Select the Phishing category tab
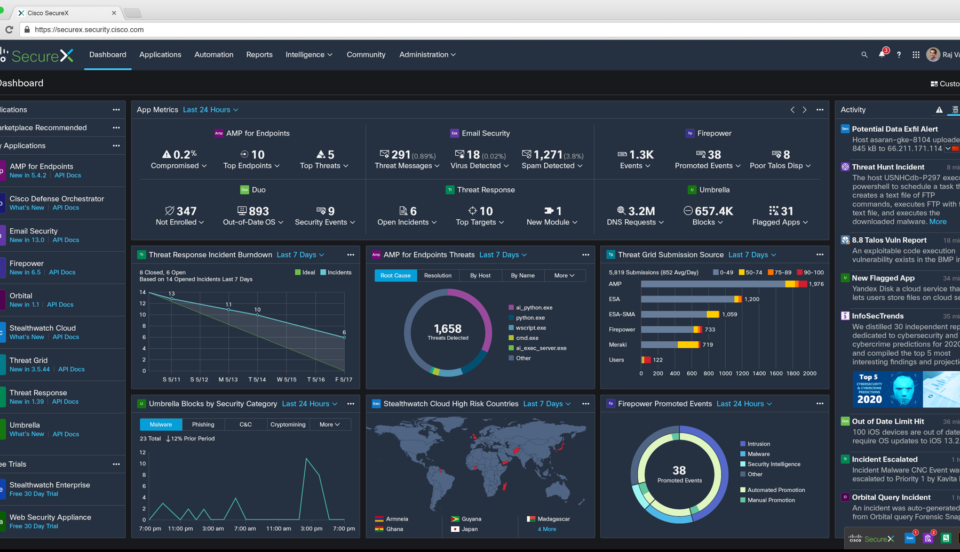This screenshot has width=960, height=552. [203, 424]
